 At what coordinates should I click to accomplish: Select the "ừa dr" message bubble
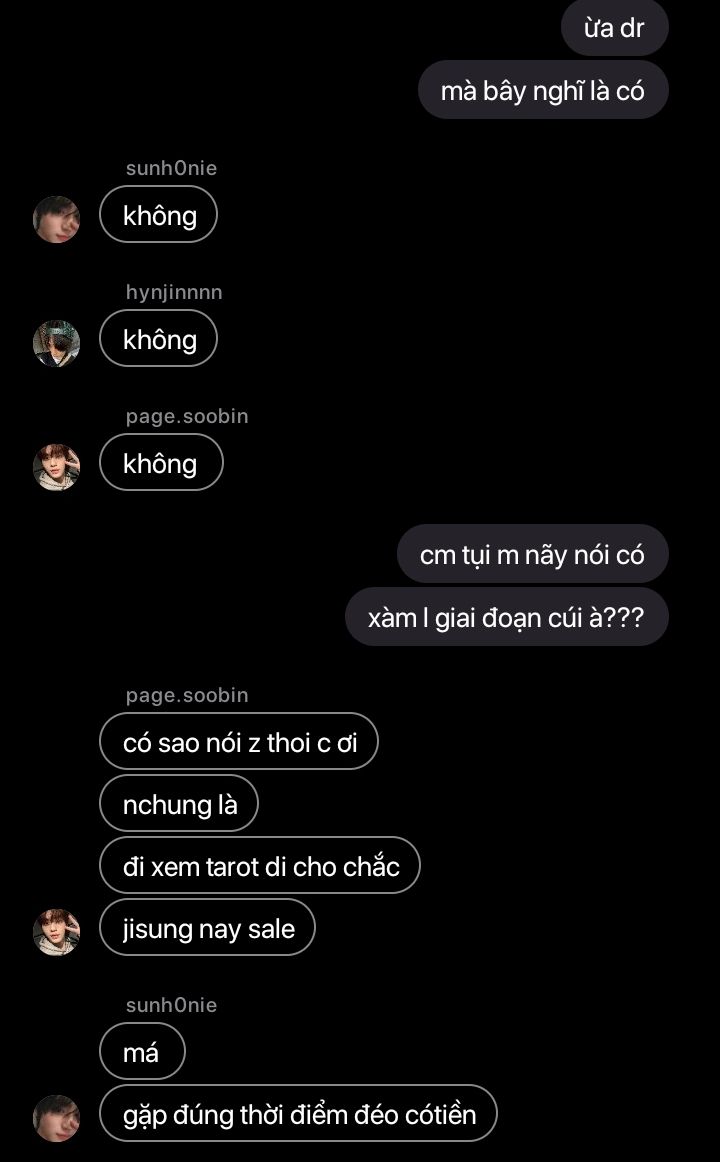tap(615, 28)
